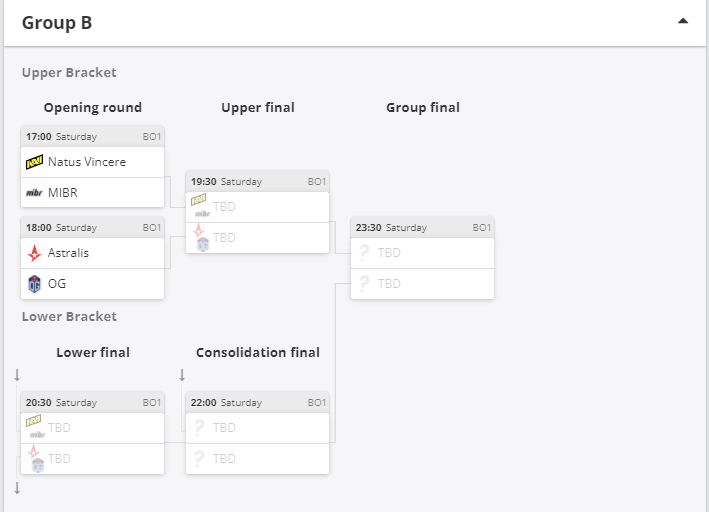Open the 20:30 Lower final match

click(92, 403)
